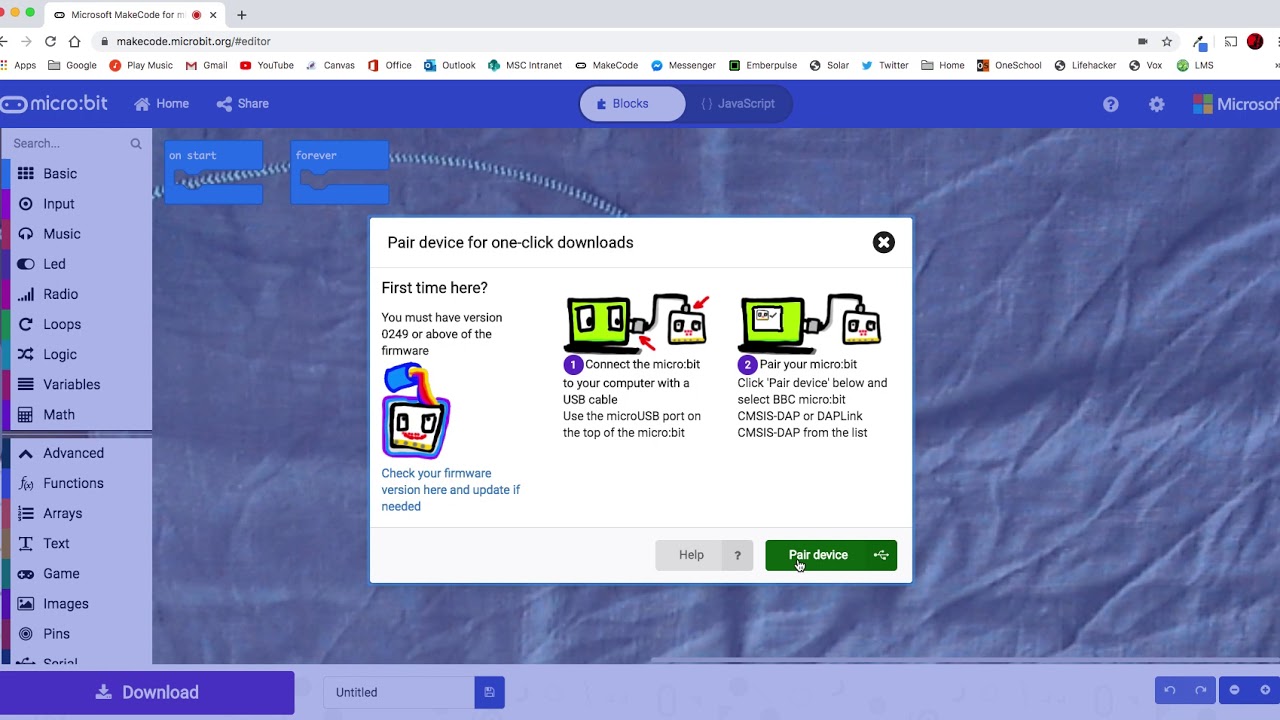1280x720 pixels.
Task: Click the redo arrow button
Action: point(1200,690)
